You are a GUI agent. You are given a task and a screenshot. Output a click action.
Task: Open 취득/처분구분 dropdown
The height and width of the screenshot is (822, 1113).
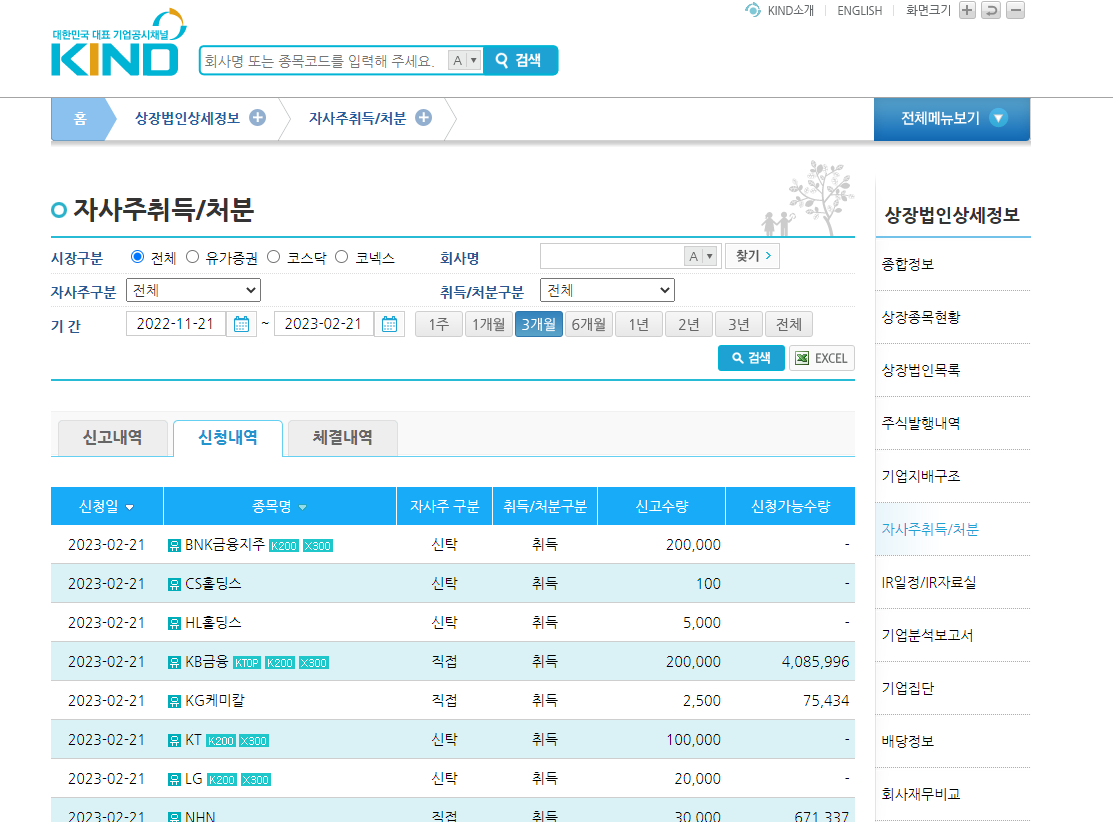[x=607, y=290]
